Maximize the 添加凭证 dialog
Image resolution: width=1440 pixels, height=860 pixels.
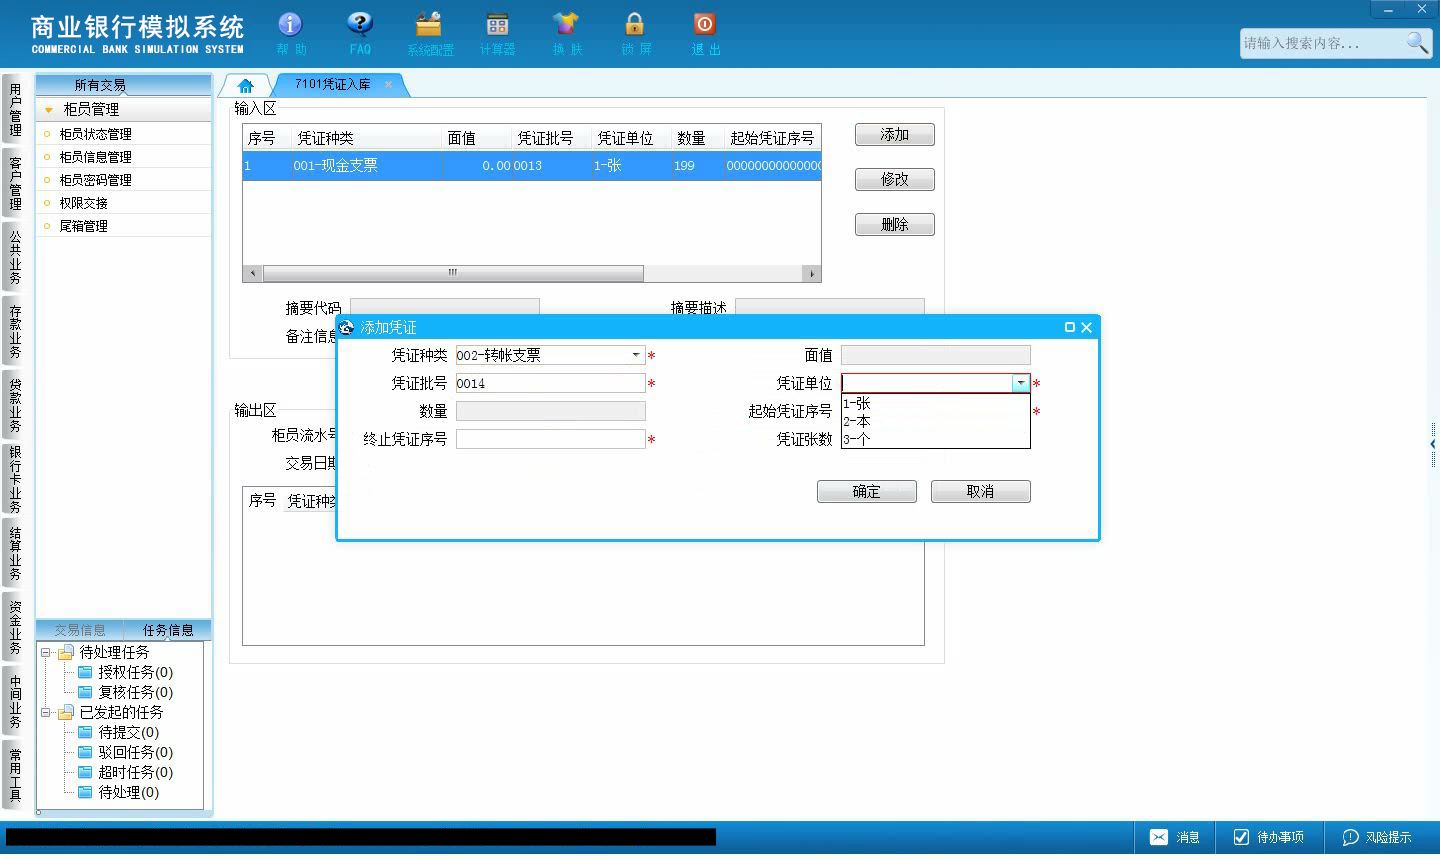coord(1070,327)
